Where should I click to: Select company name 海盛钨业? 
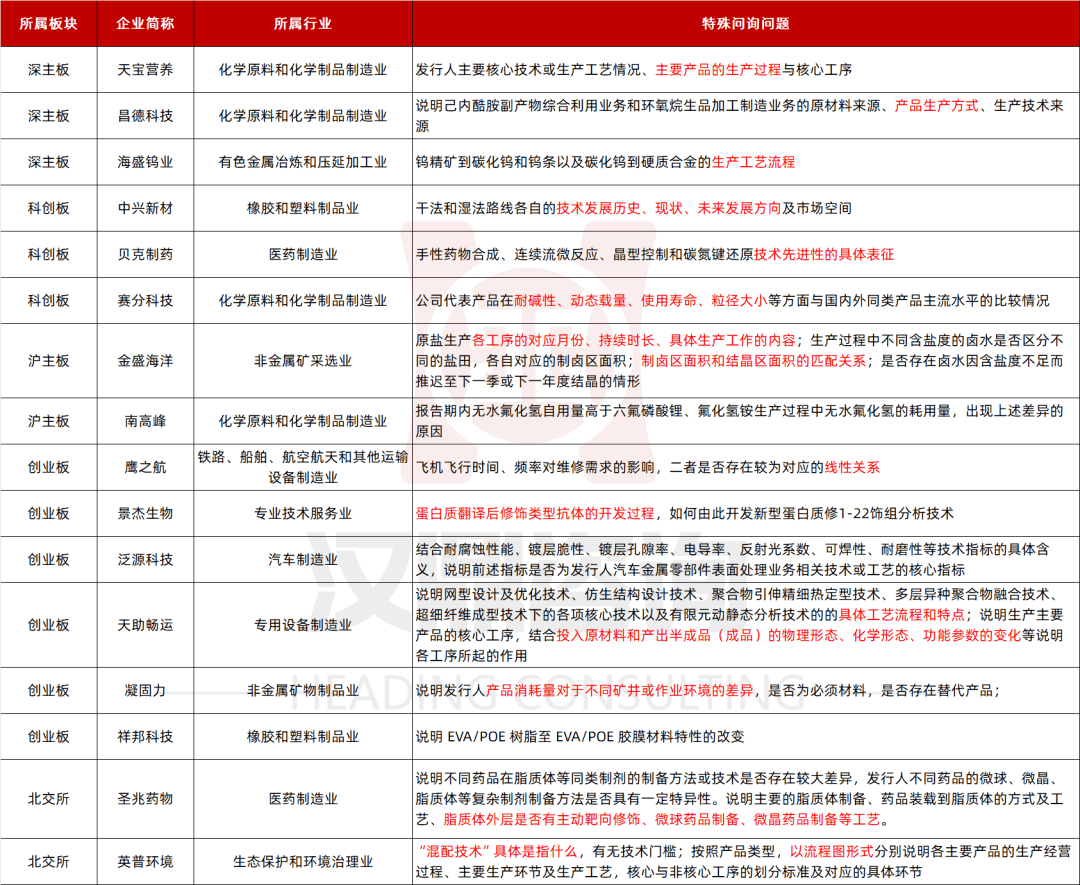pyautogui.click(x=145, y=162)
